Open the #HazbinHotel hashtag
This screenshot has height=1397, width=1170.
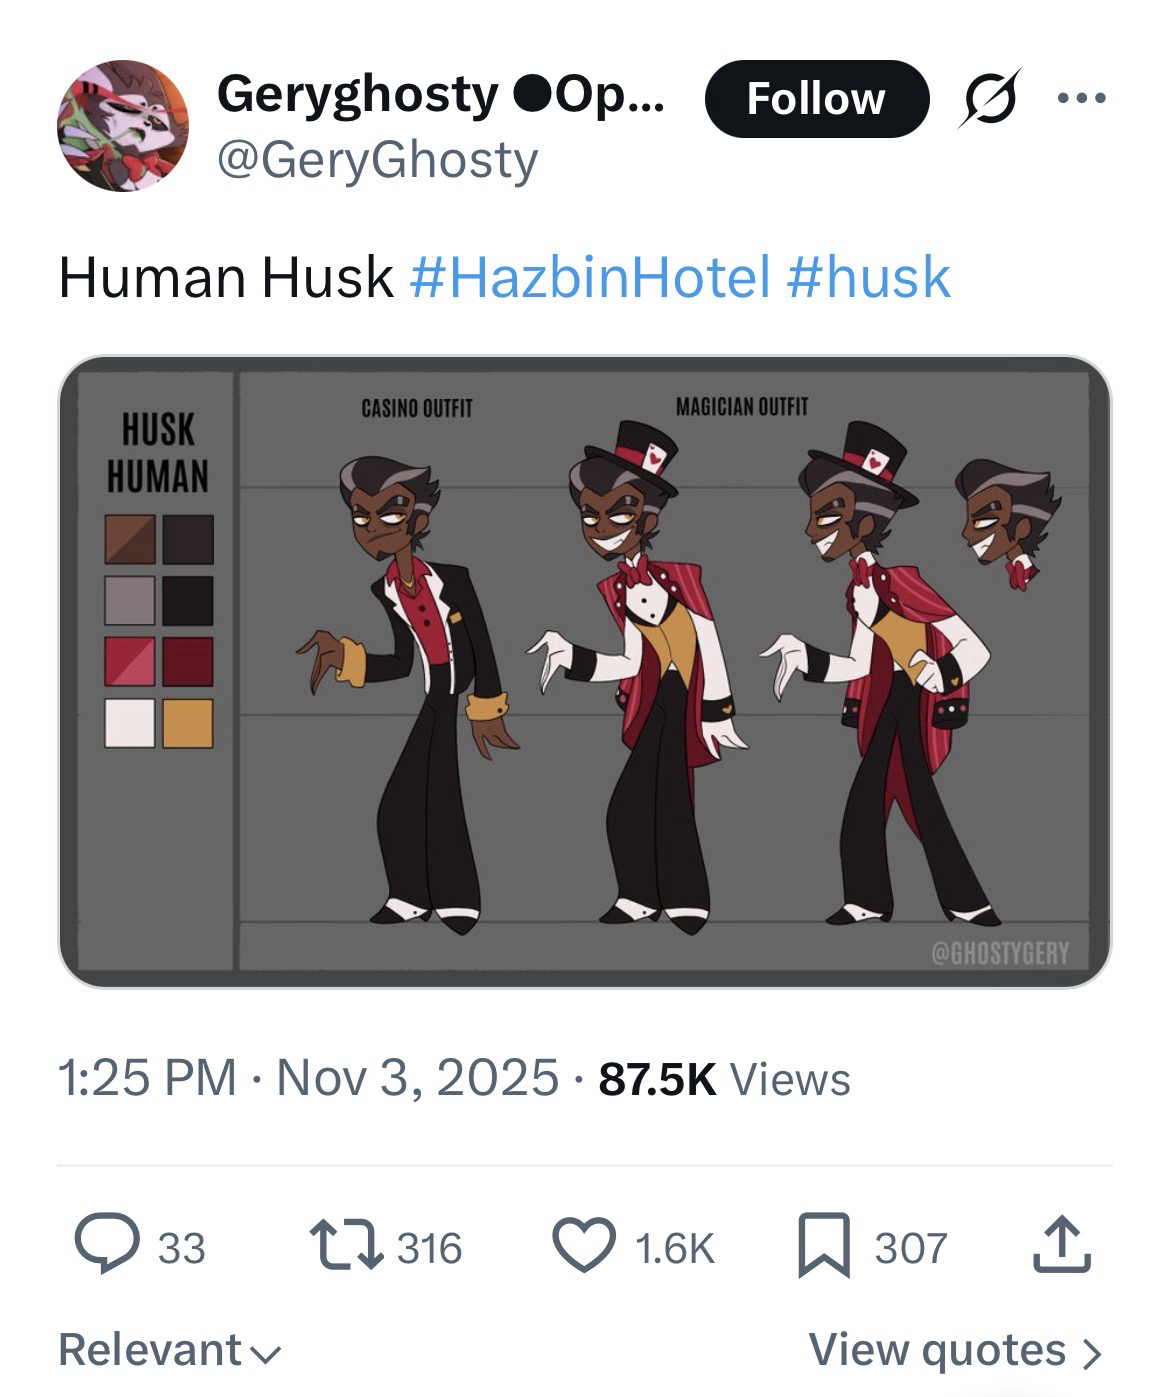coord(590,277)
